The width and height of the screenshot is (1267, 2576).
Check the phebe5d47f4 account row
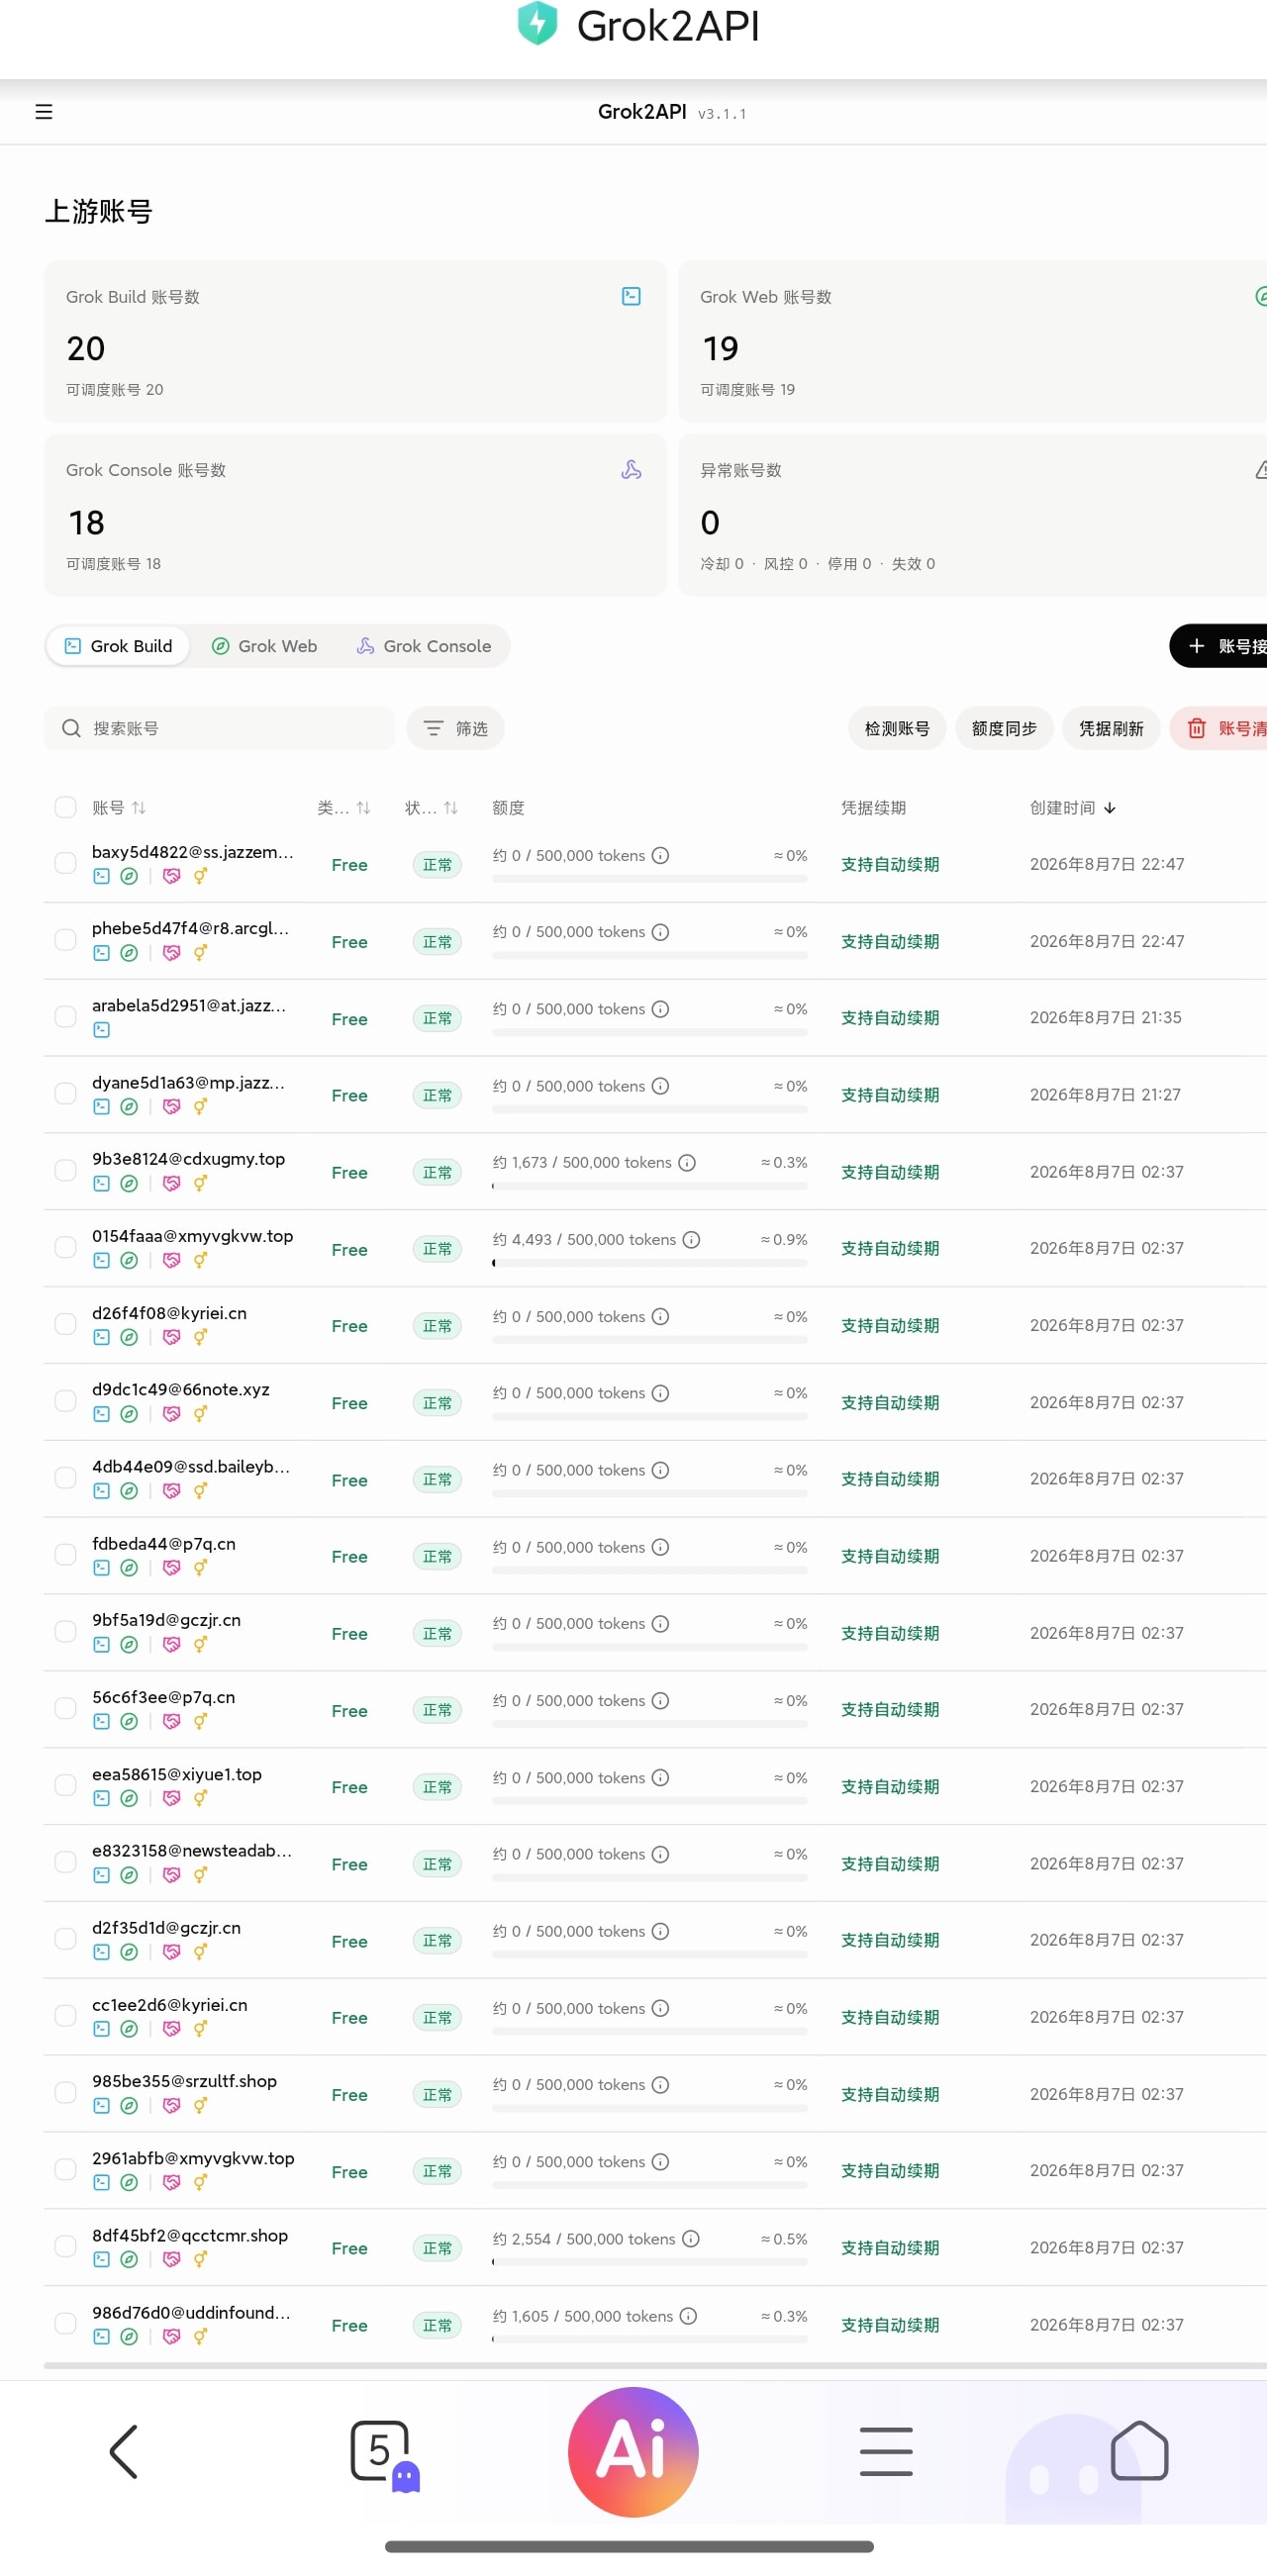tap(66, 940)
